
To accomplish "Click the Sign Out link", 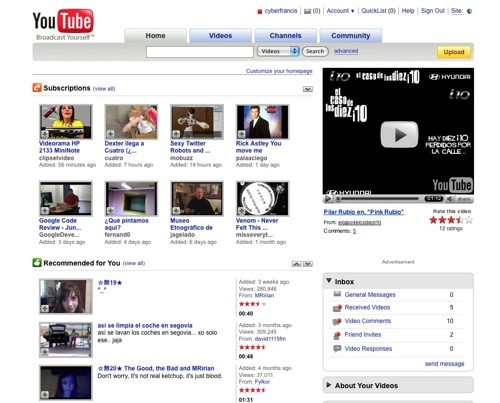I will point(433,11).
